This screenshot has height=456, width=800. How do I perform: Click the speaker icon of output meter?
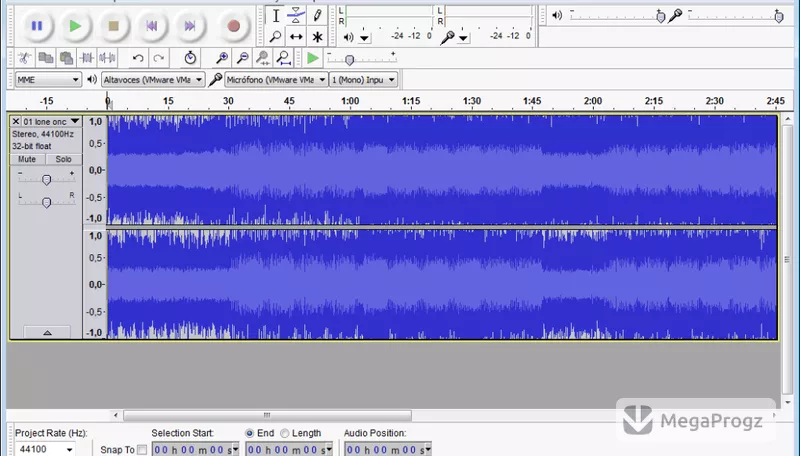(348, 37)
